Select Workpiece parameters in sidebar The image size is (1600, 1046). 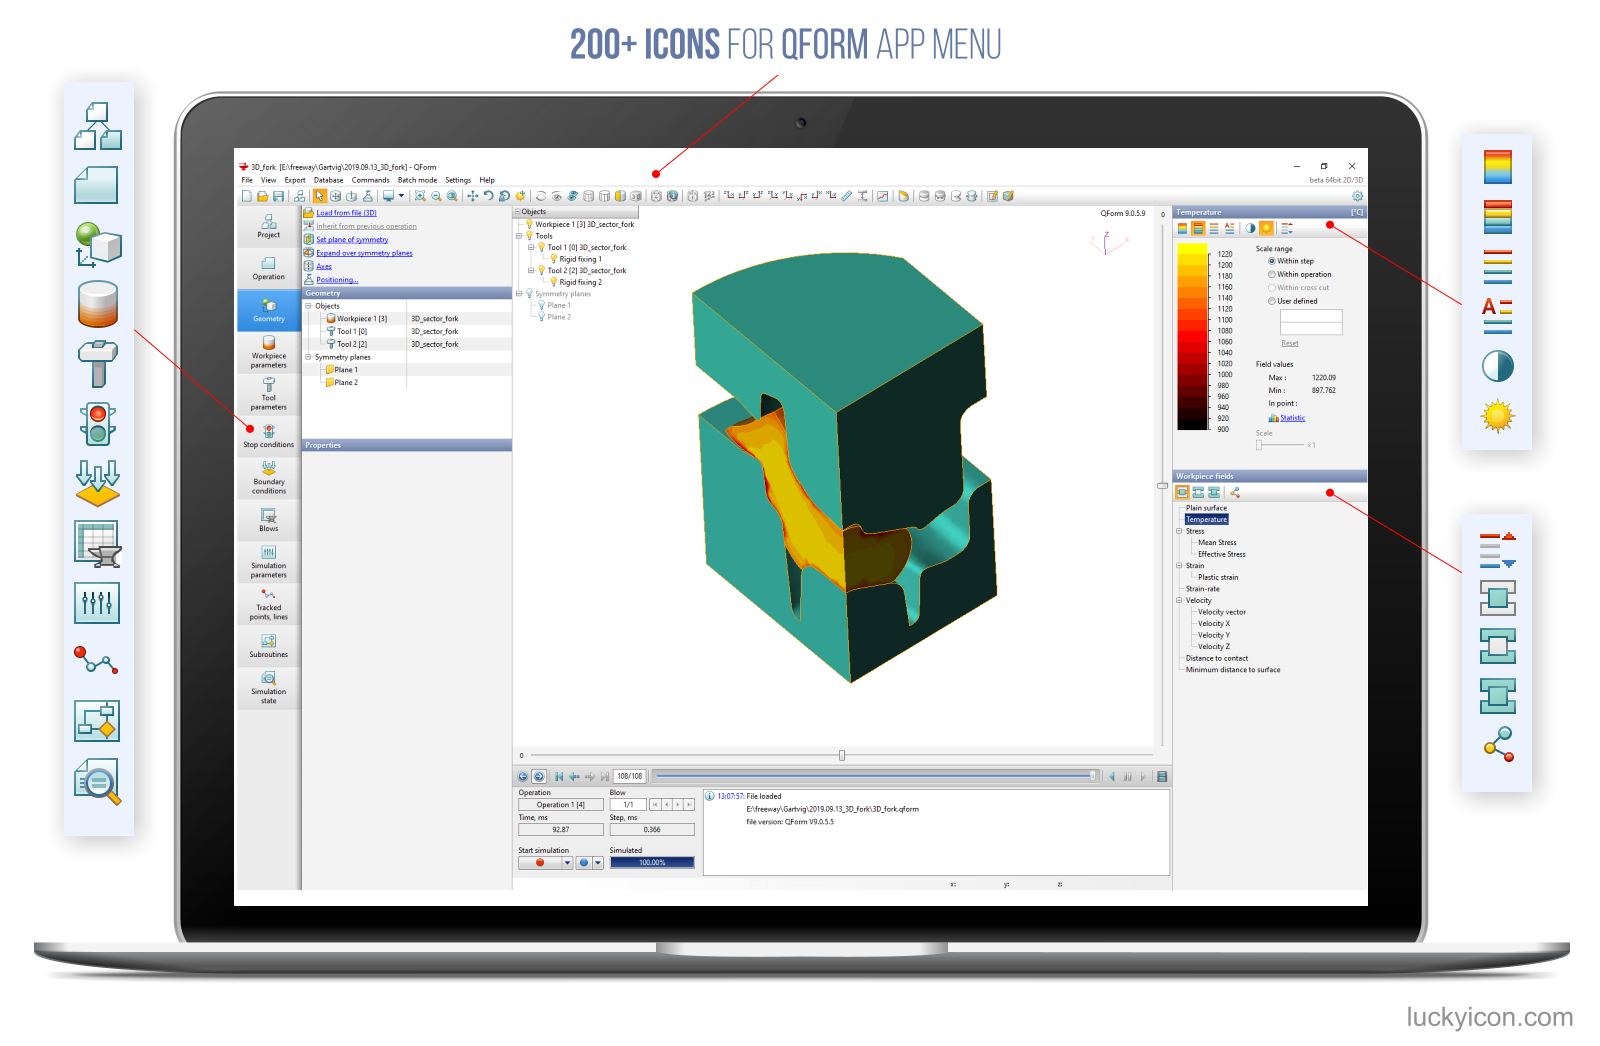pos(268,352)
